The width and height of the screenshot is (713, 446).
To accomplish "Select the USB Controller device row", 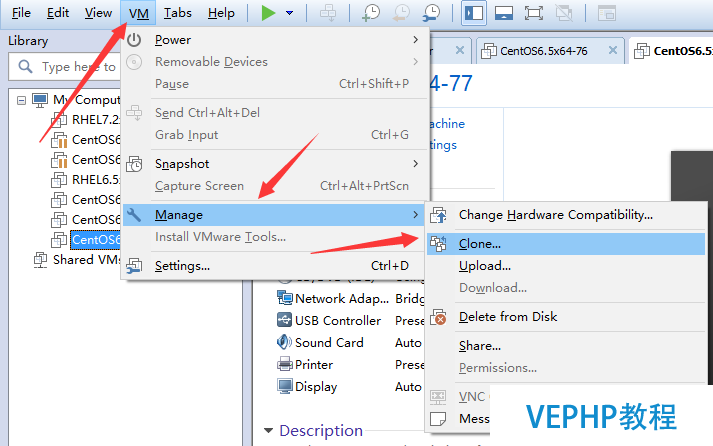I will point(350,321).
